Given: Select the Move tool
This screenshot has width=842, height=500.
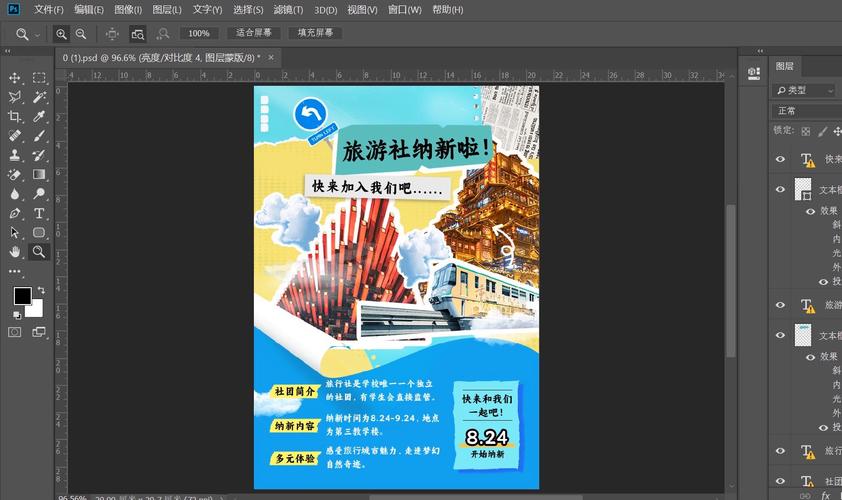Looking at the screenshot, I should 14,78.
